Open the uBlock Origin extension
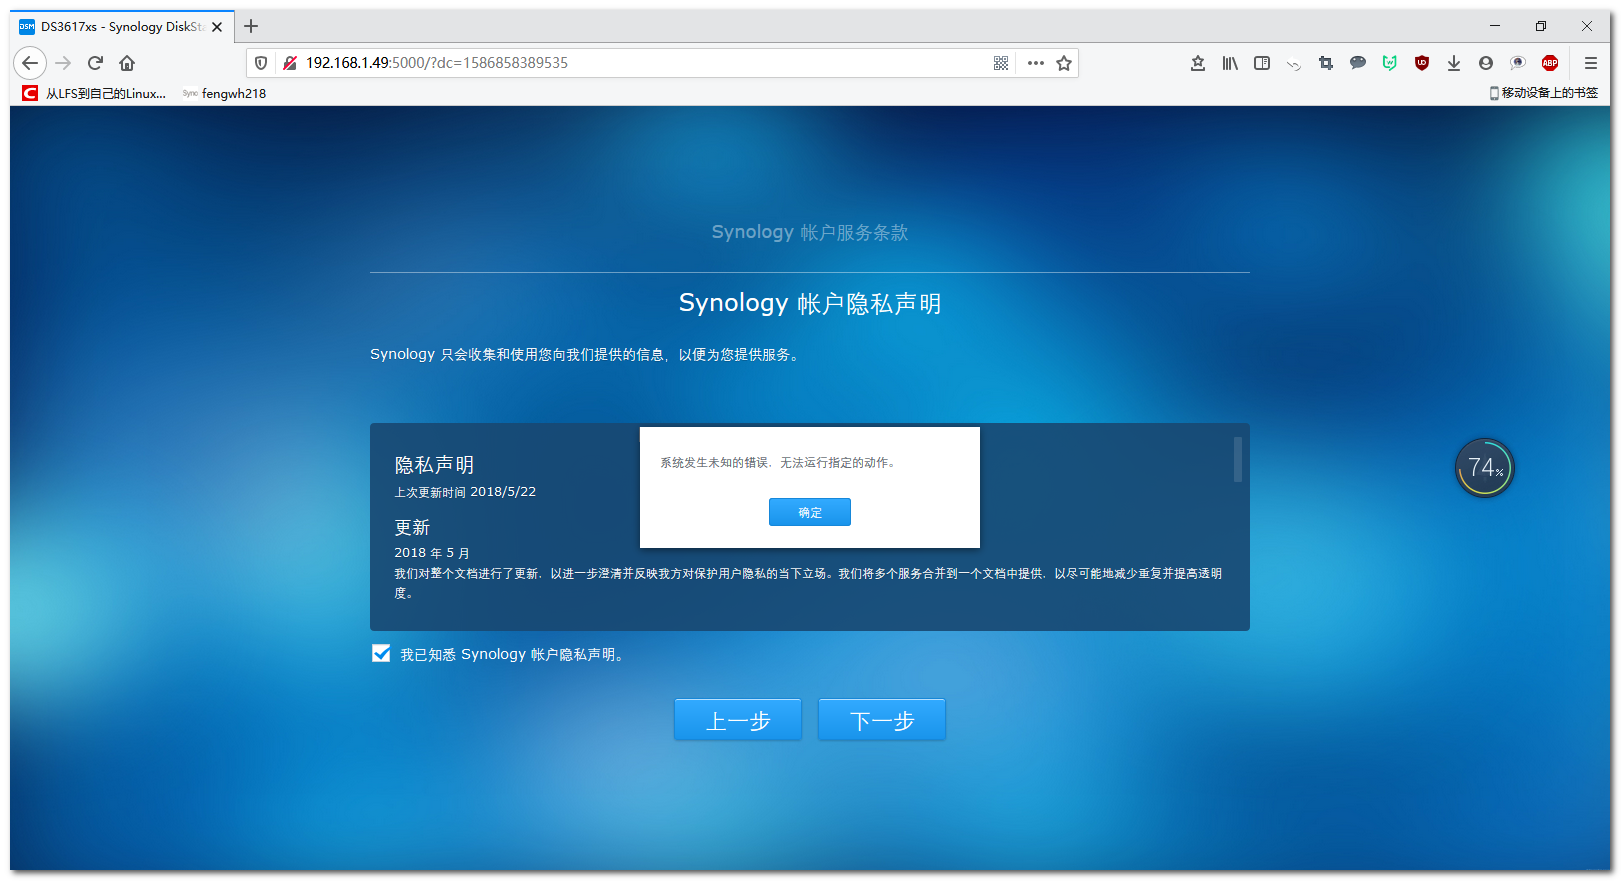The width and height of the screenshot is (1621, 881). [1422, 63]
